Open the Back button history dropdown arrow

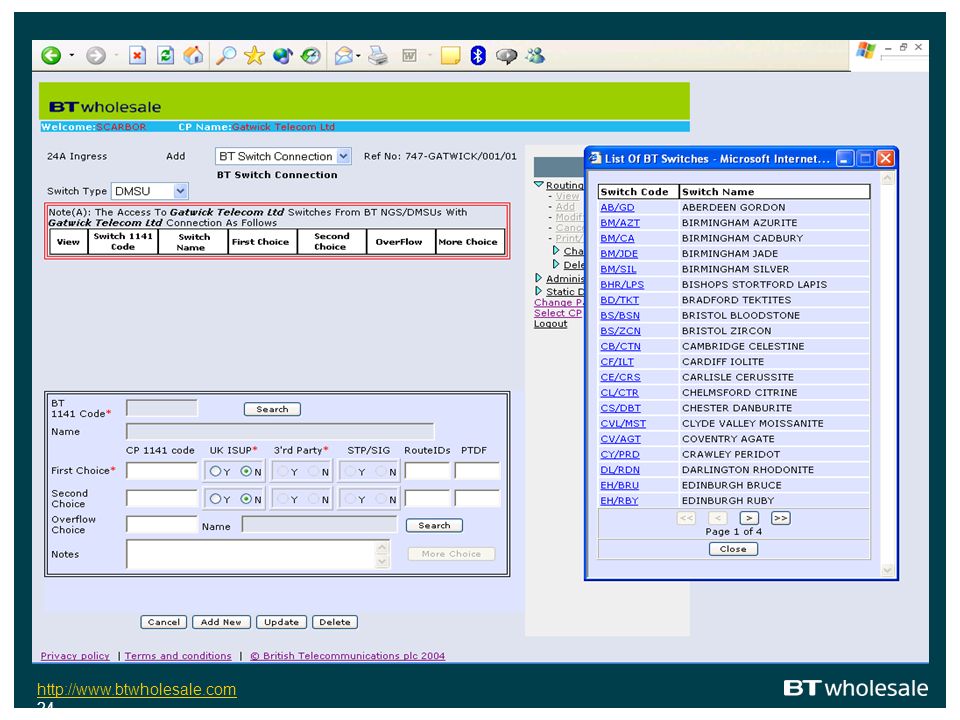point(72,56)
